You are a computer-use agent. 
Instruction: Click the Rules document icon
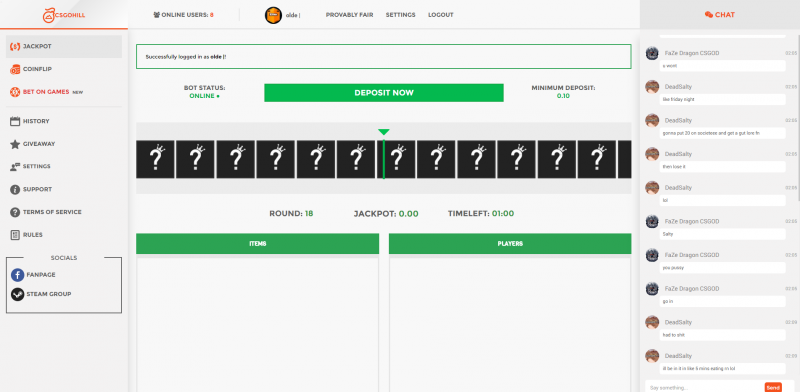tap(15, 235)
